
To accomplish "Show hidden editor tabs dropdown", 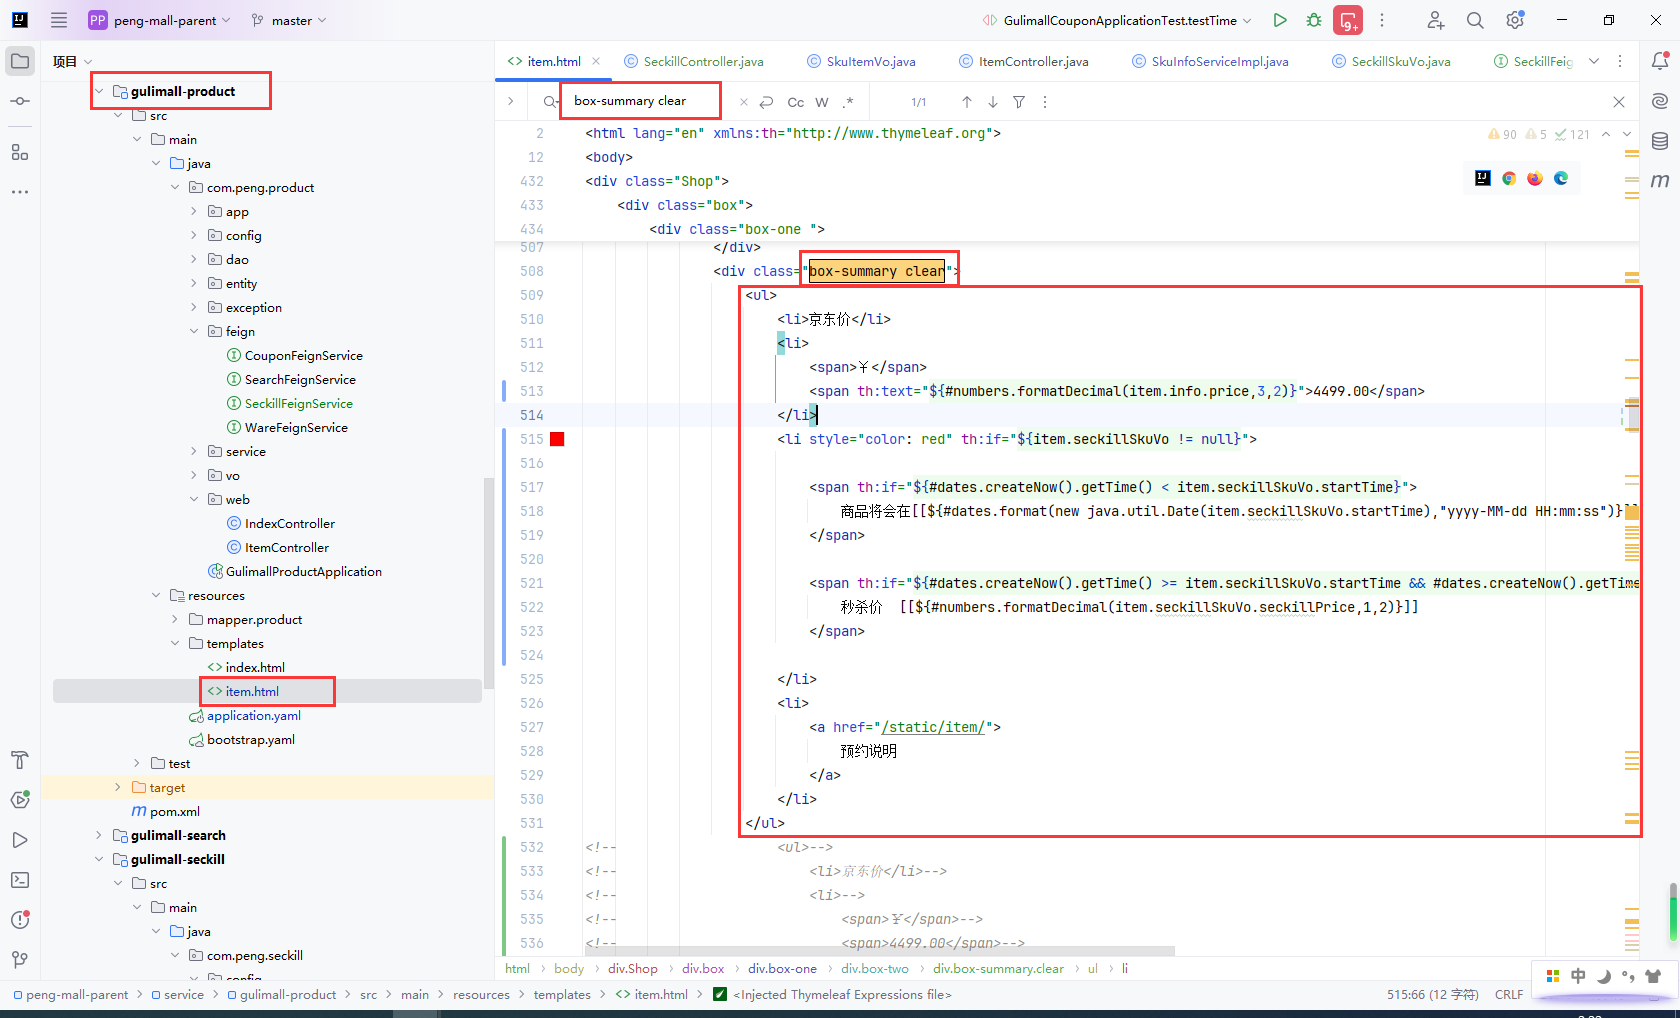I will pos(1594,61).
